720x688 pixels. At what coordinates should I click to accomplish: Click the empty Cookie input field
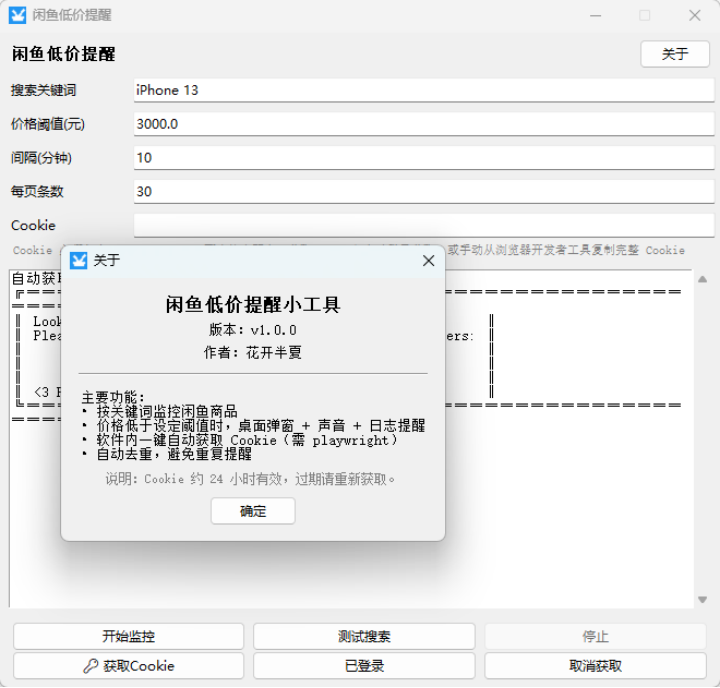coord(423,226)
